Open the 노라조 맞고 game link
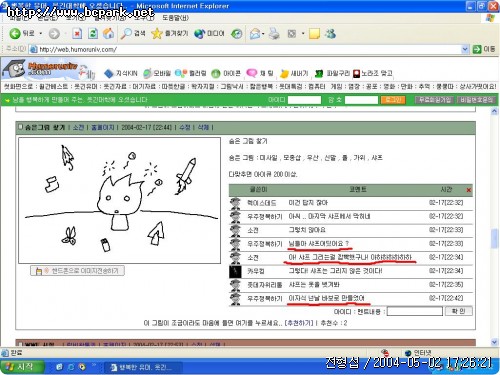Image resolution: width=500 pixels, height=375 pixels. tap(372, 73)
